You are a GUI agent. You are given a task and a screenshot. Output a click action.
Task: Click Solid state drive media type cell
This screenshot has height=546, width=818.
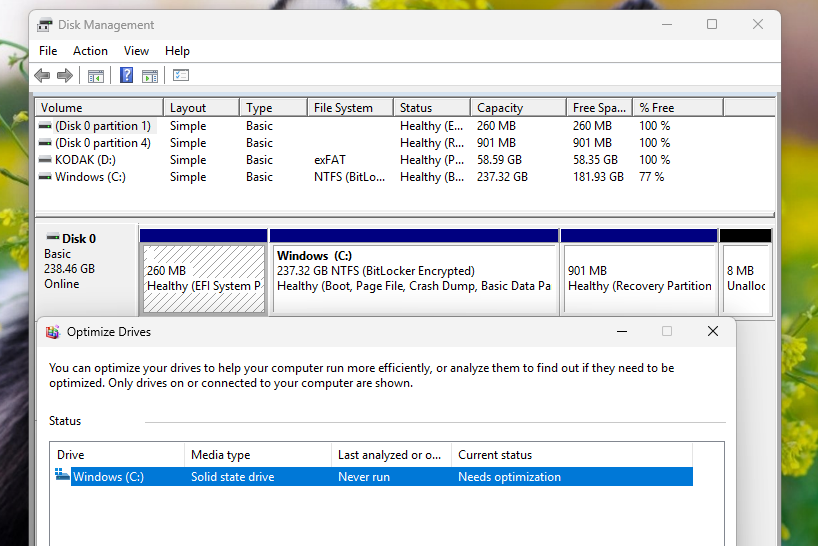point(232,477)
